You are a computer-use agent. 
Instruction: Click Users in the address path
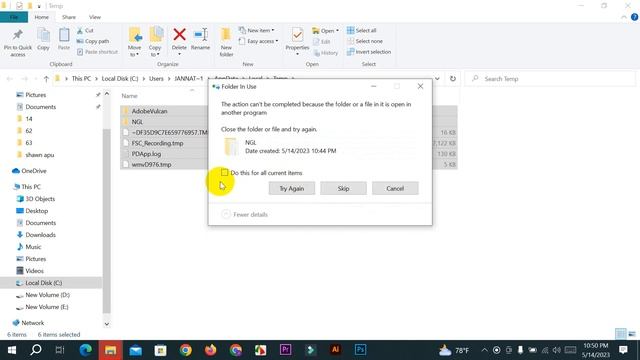[x=156, y=79]
